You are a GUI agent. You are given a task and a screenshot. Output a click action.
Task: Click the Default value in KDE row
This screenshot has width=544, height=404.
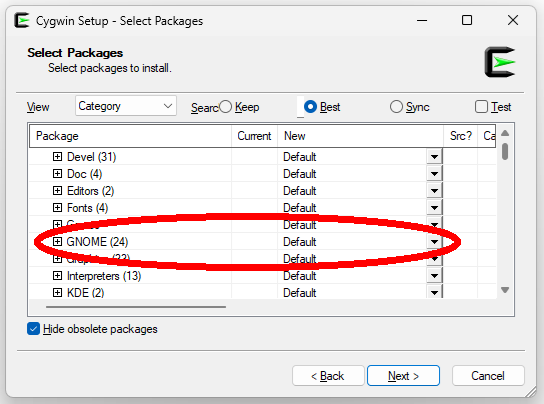click(300, 293)
